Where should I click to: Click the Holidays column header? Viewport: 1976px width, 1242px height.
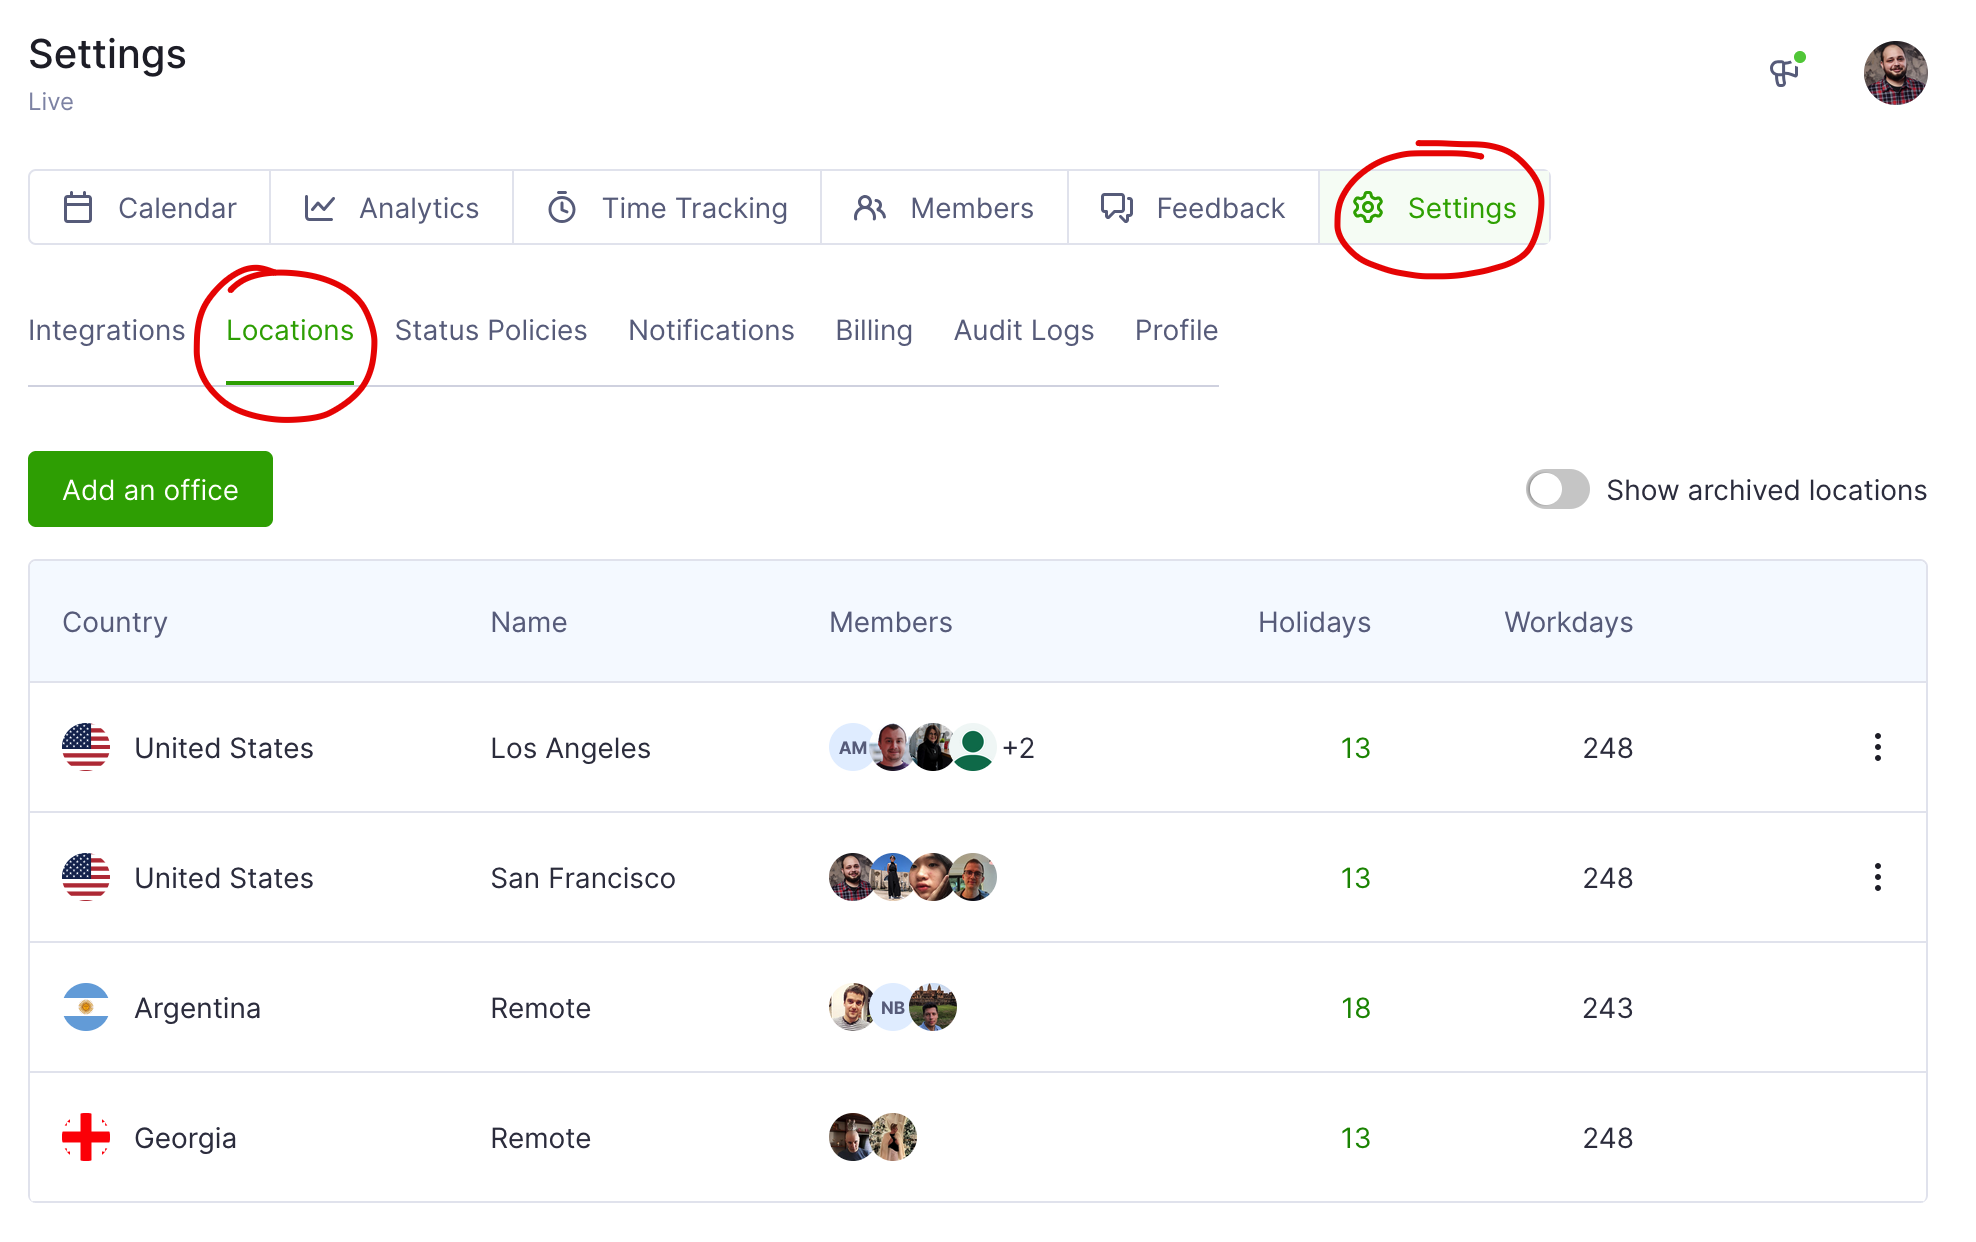[x=1314, y=622]
